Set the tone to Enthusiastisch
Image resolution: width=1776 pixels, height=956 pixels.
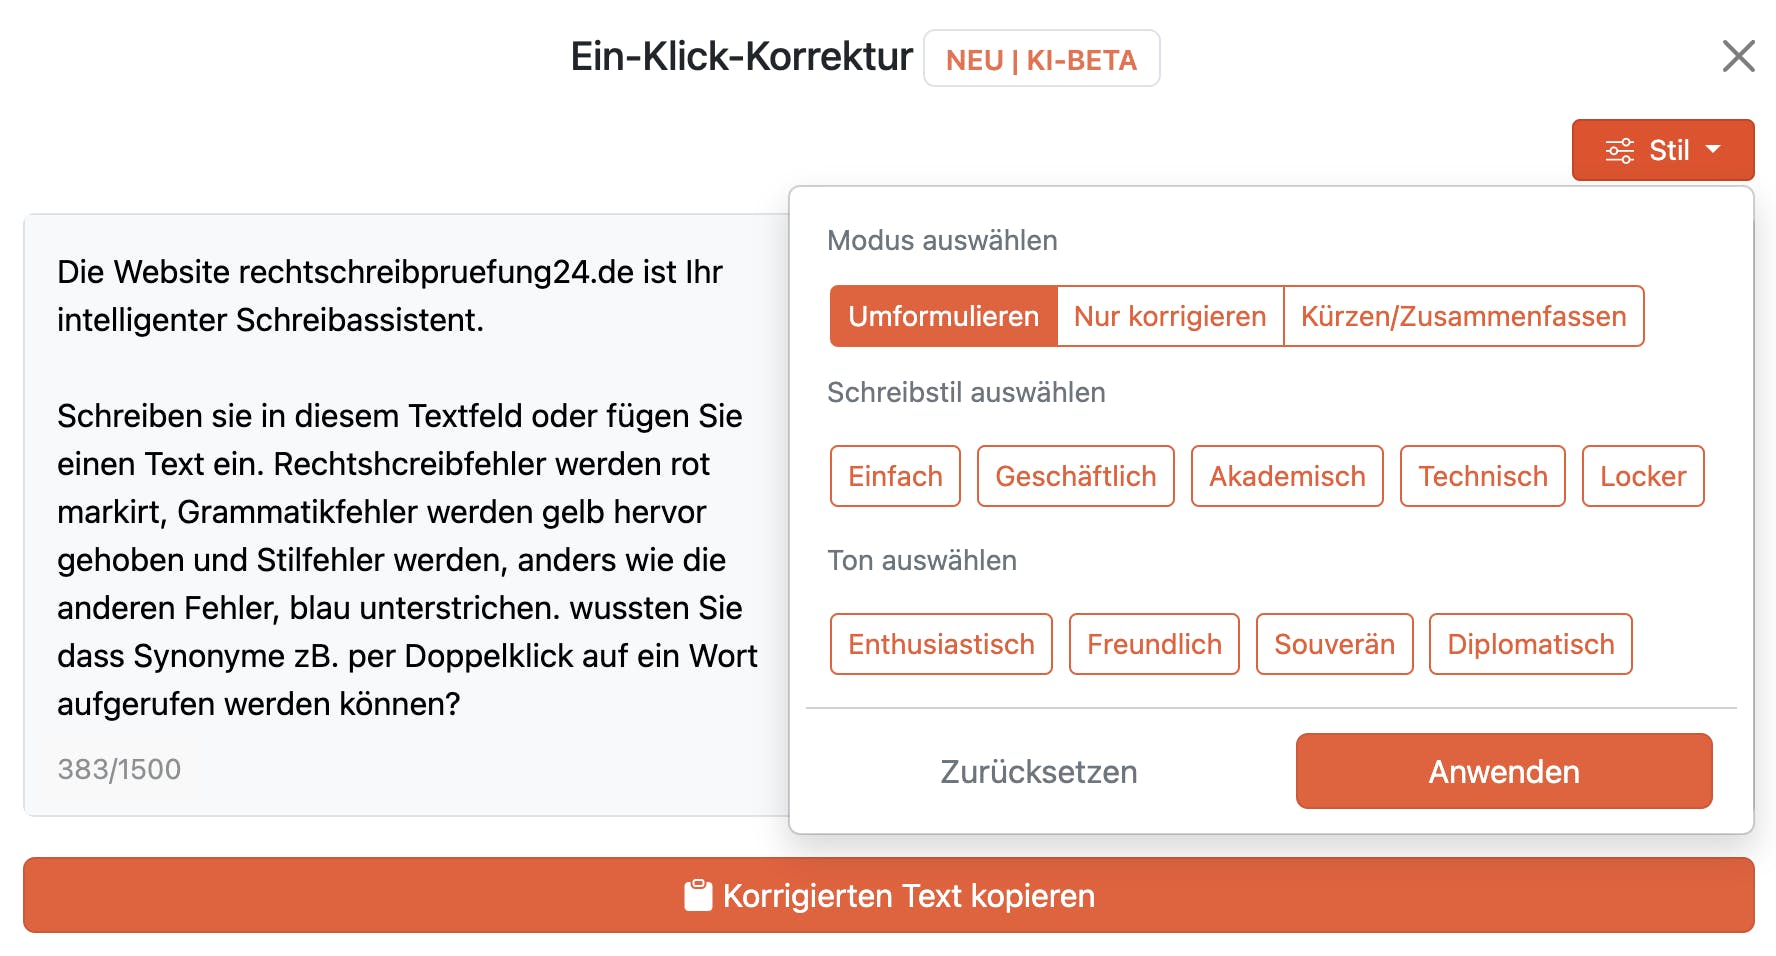pos(941,644)
